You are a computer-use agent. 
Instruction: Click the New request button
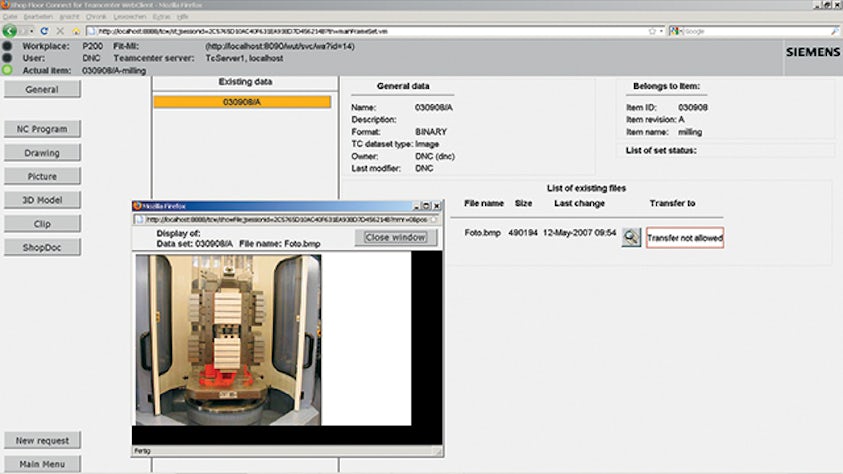click(42, 440)
